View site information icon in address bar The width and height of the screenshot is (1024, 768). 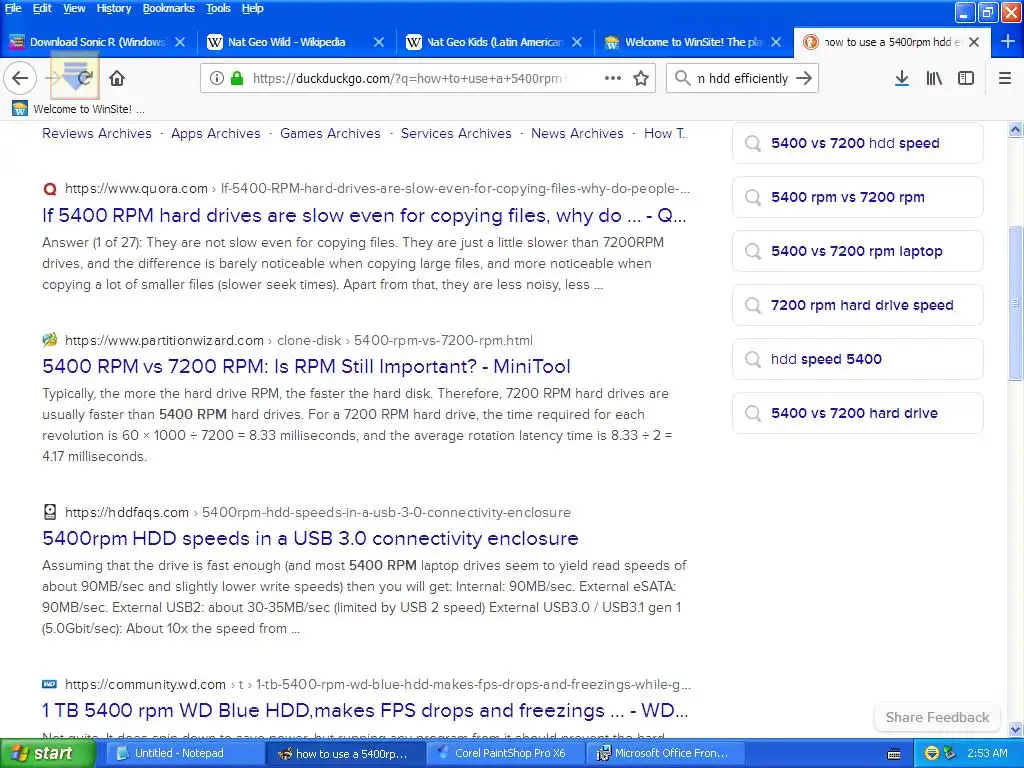point(217,78)
